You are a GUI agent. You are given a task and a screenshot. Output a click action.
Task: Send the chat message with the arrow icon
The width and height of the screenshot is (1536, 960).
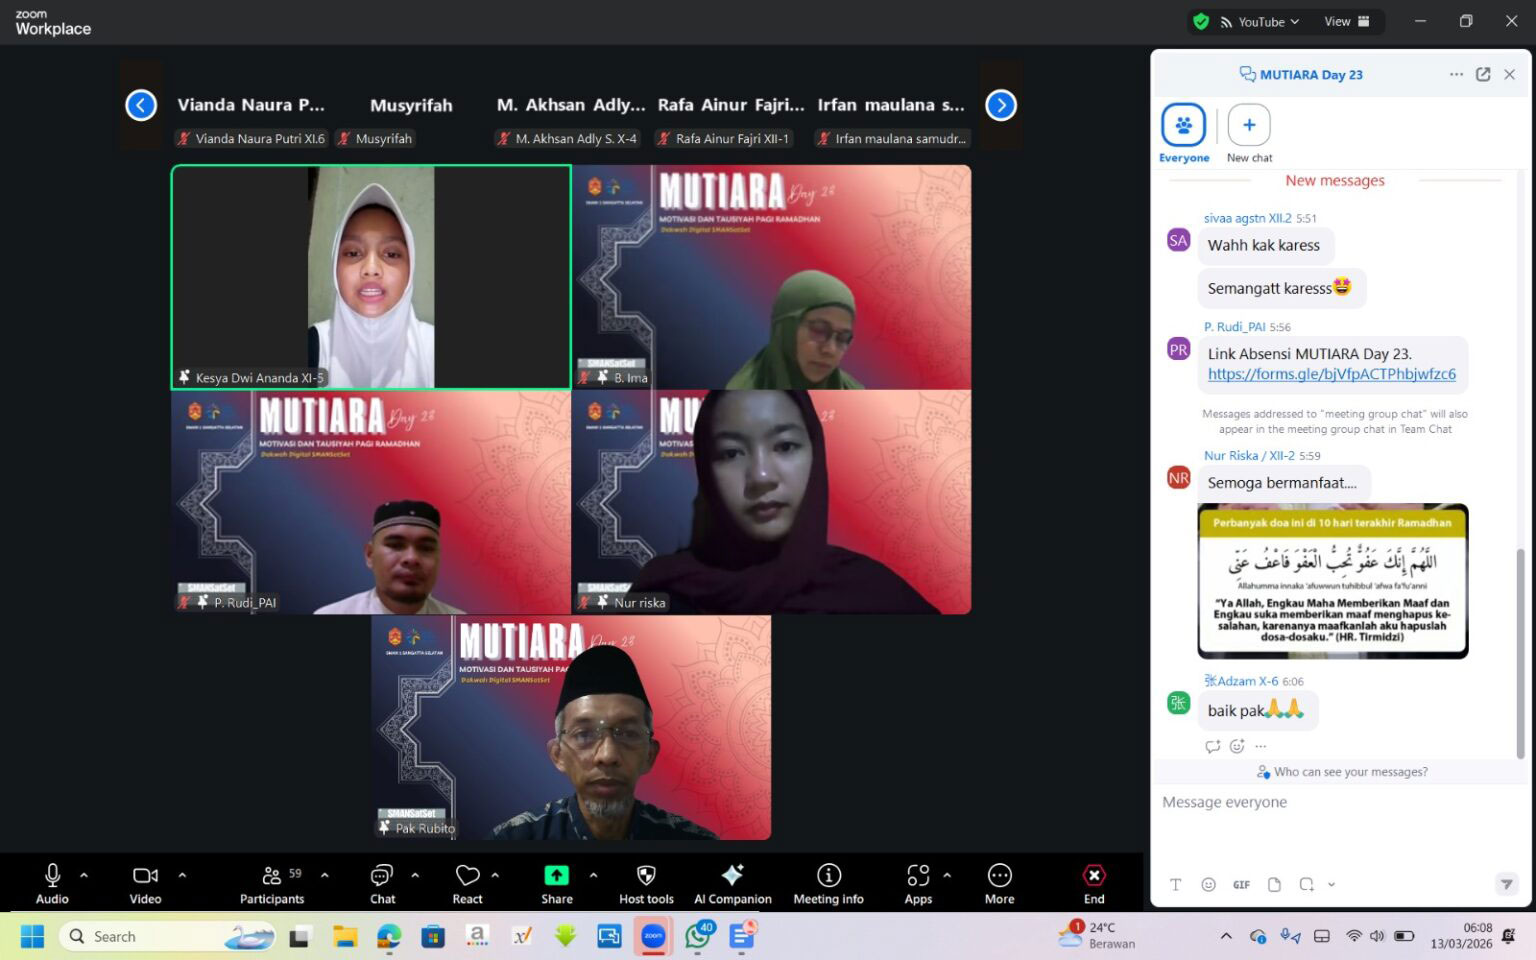click(1507, 884)
